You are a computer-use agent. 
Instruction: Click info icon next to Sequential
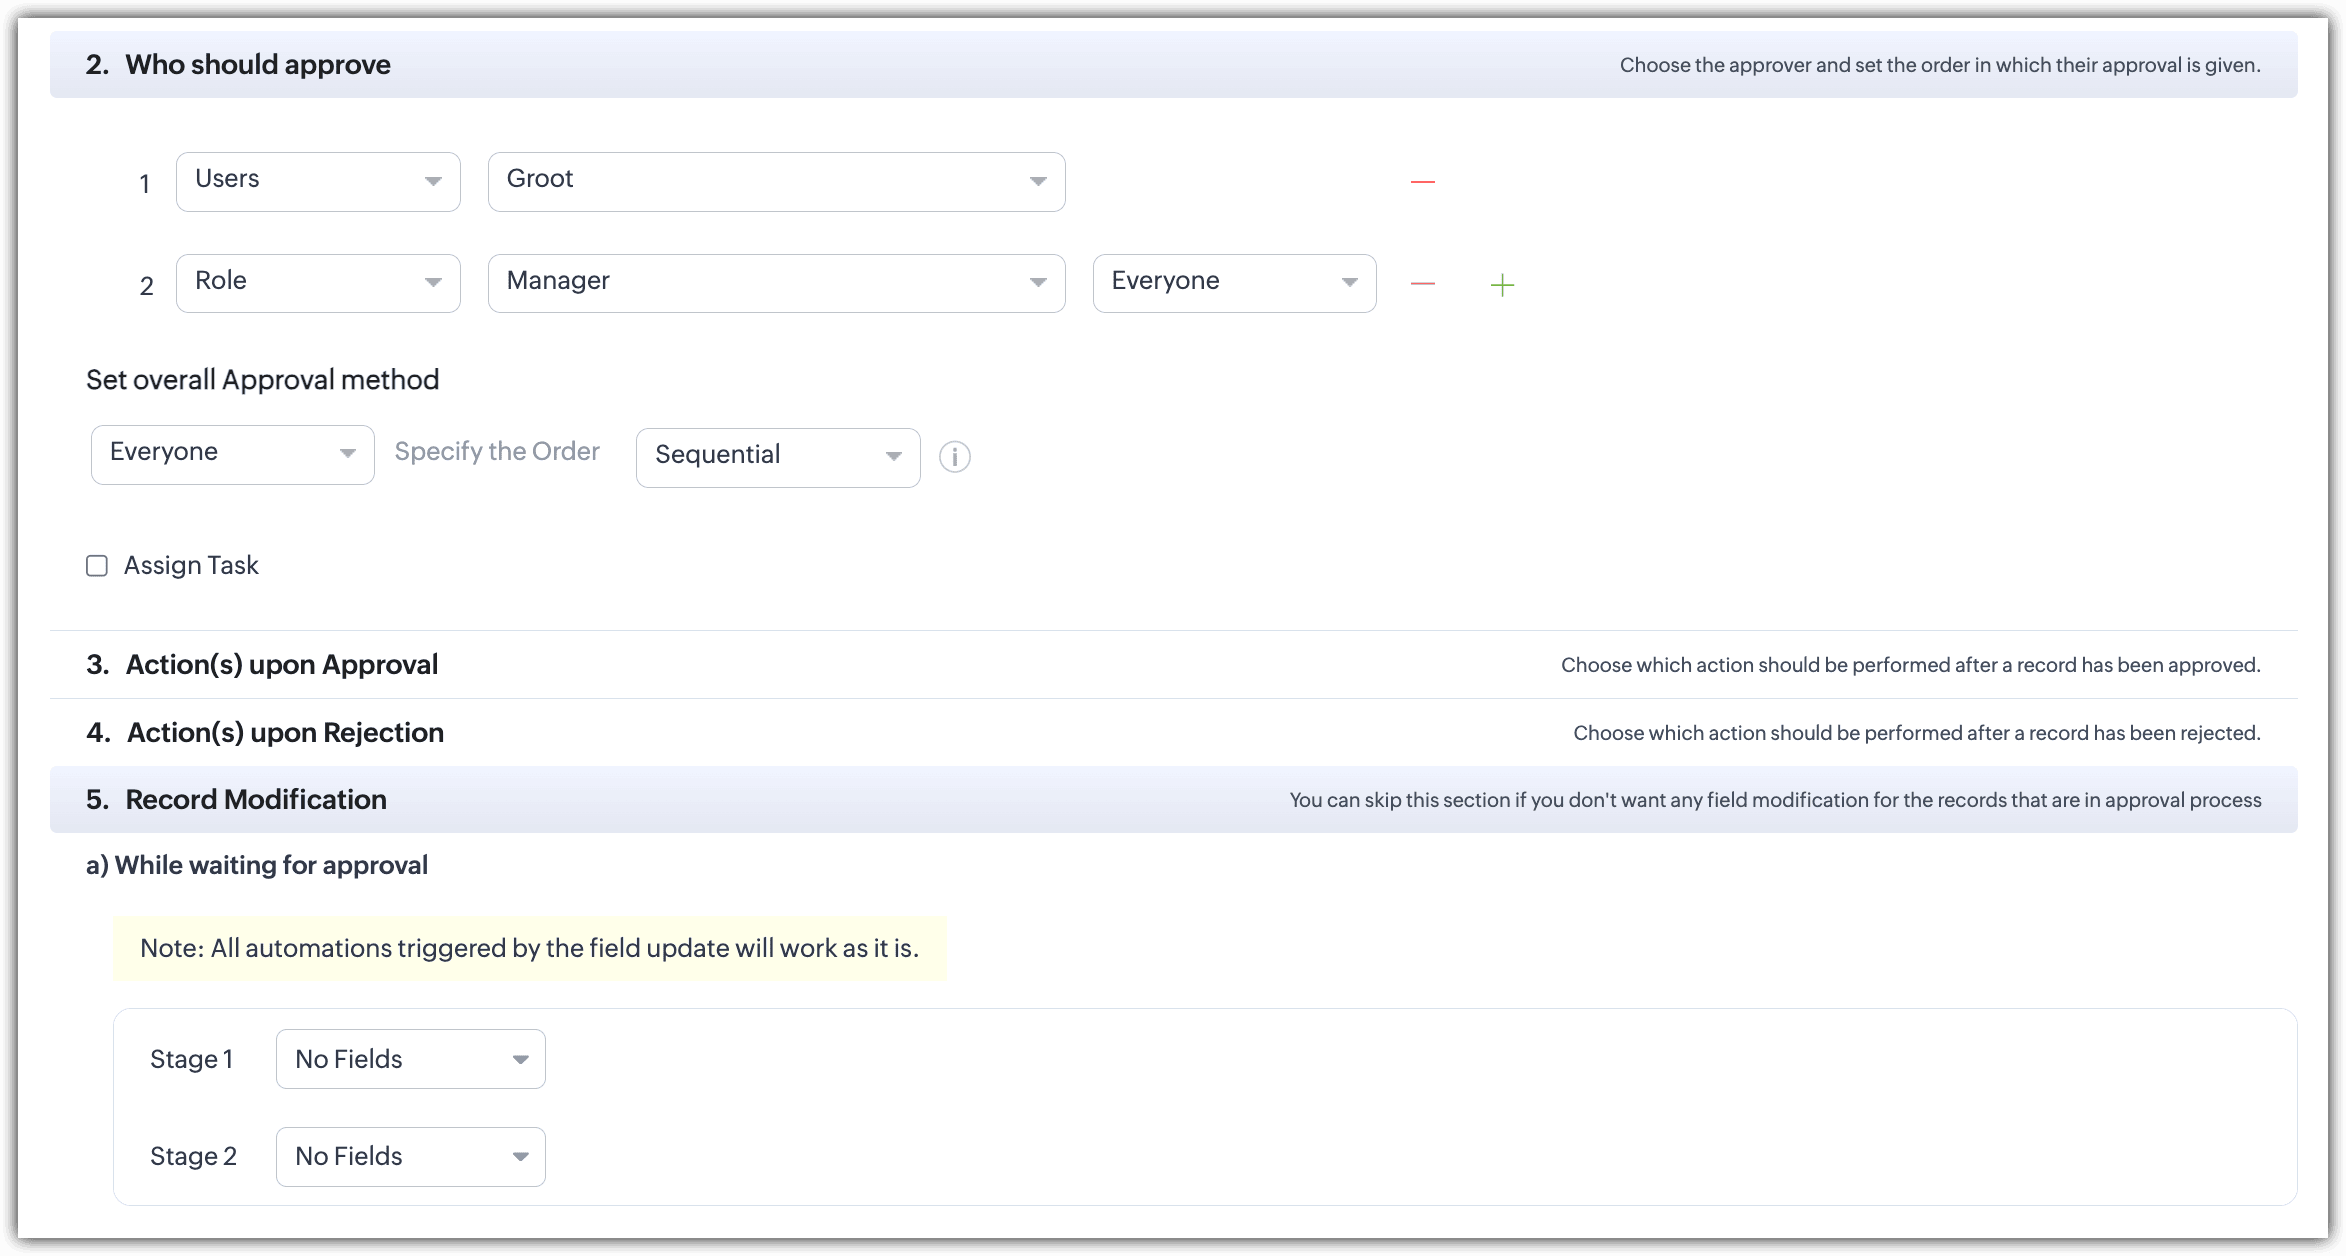[x=954, y=457]
